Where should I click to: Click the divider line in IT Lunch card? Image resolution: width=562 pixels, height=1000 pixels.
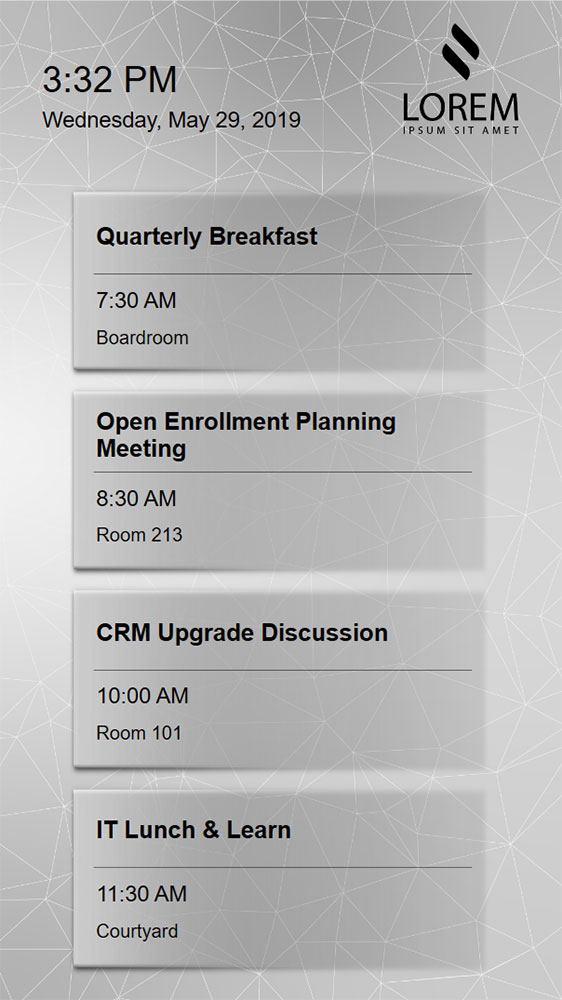coord(283,867)
